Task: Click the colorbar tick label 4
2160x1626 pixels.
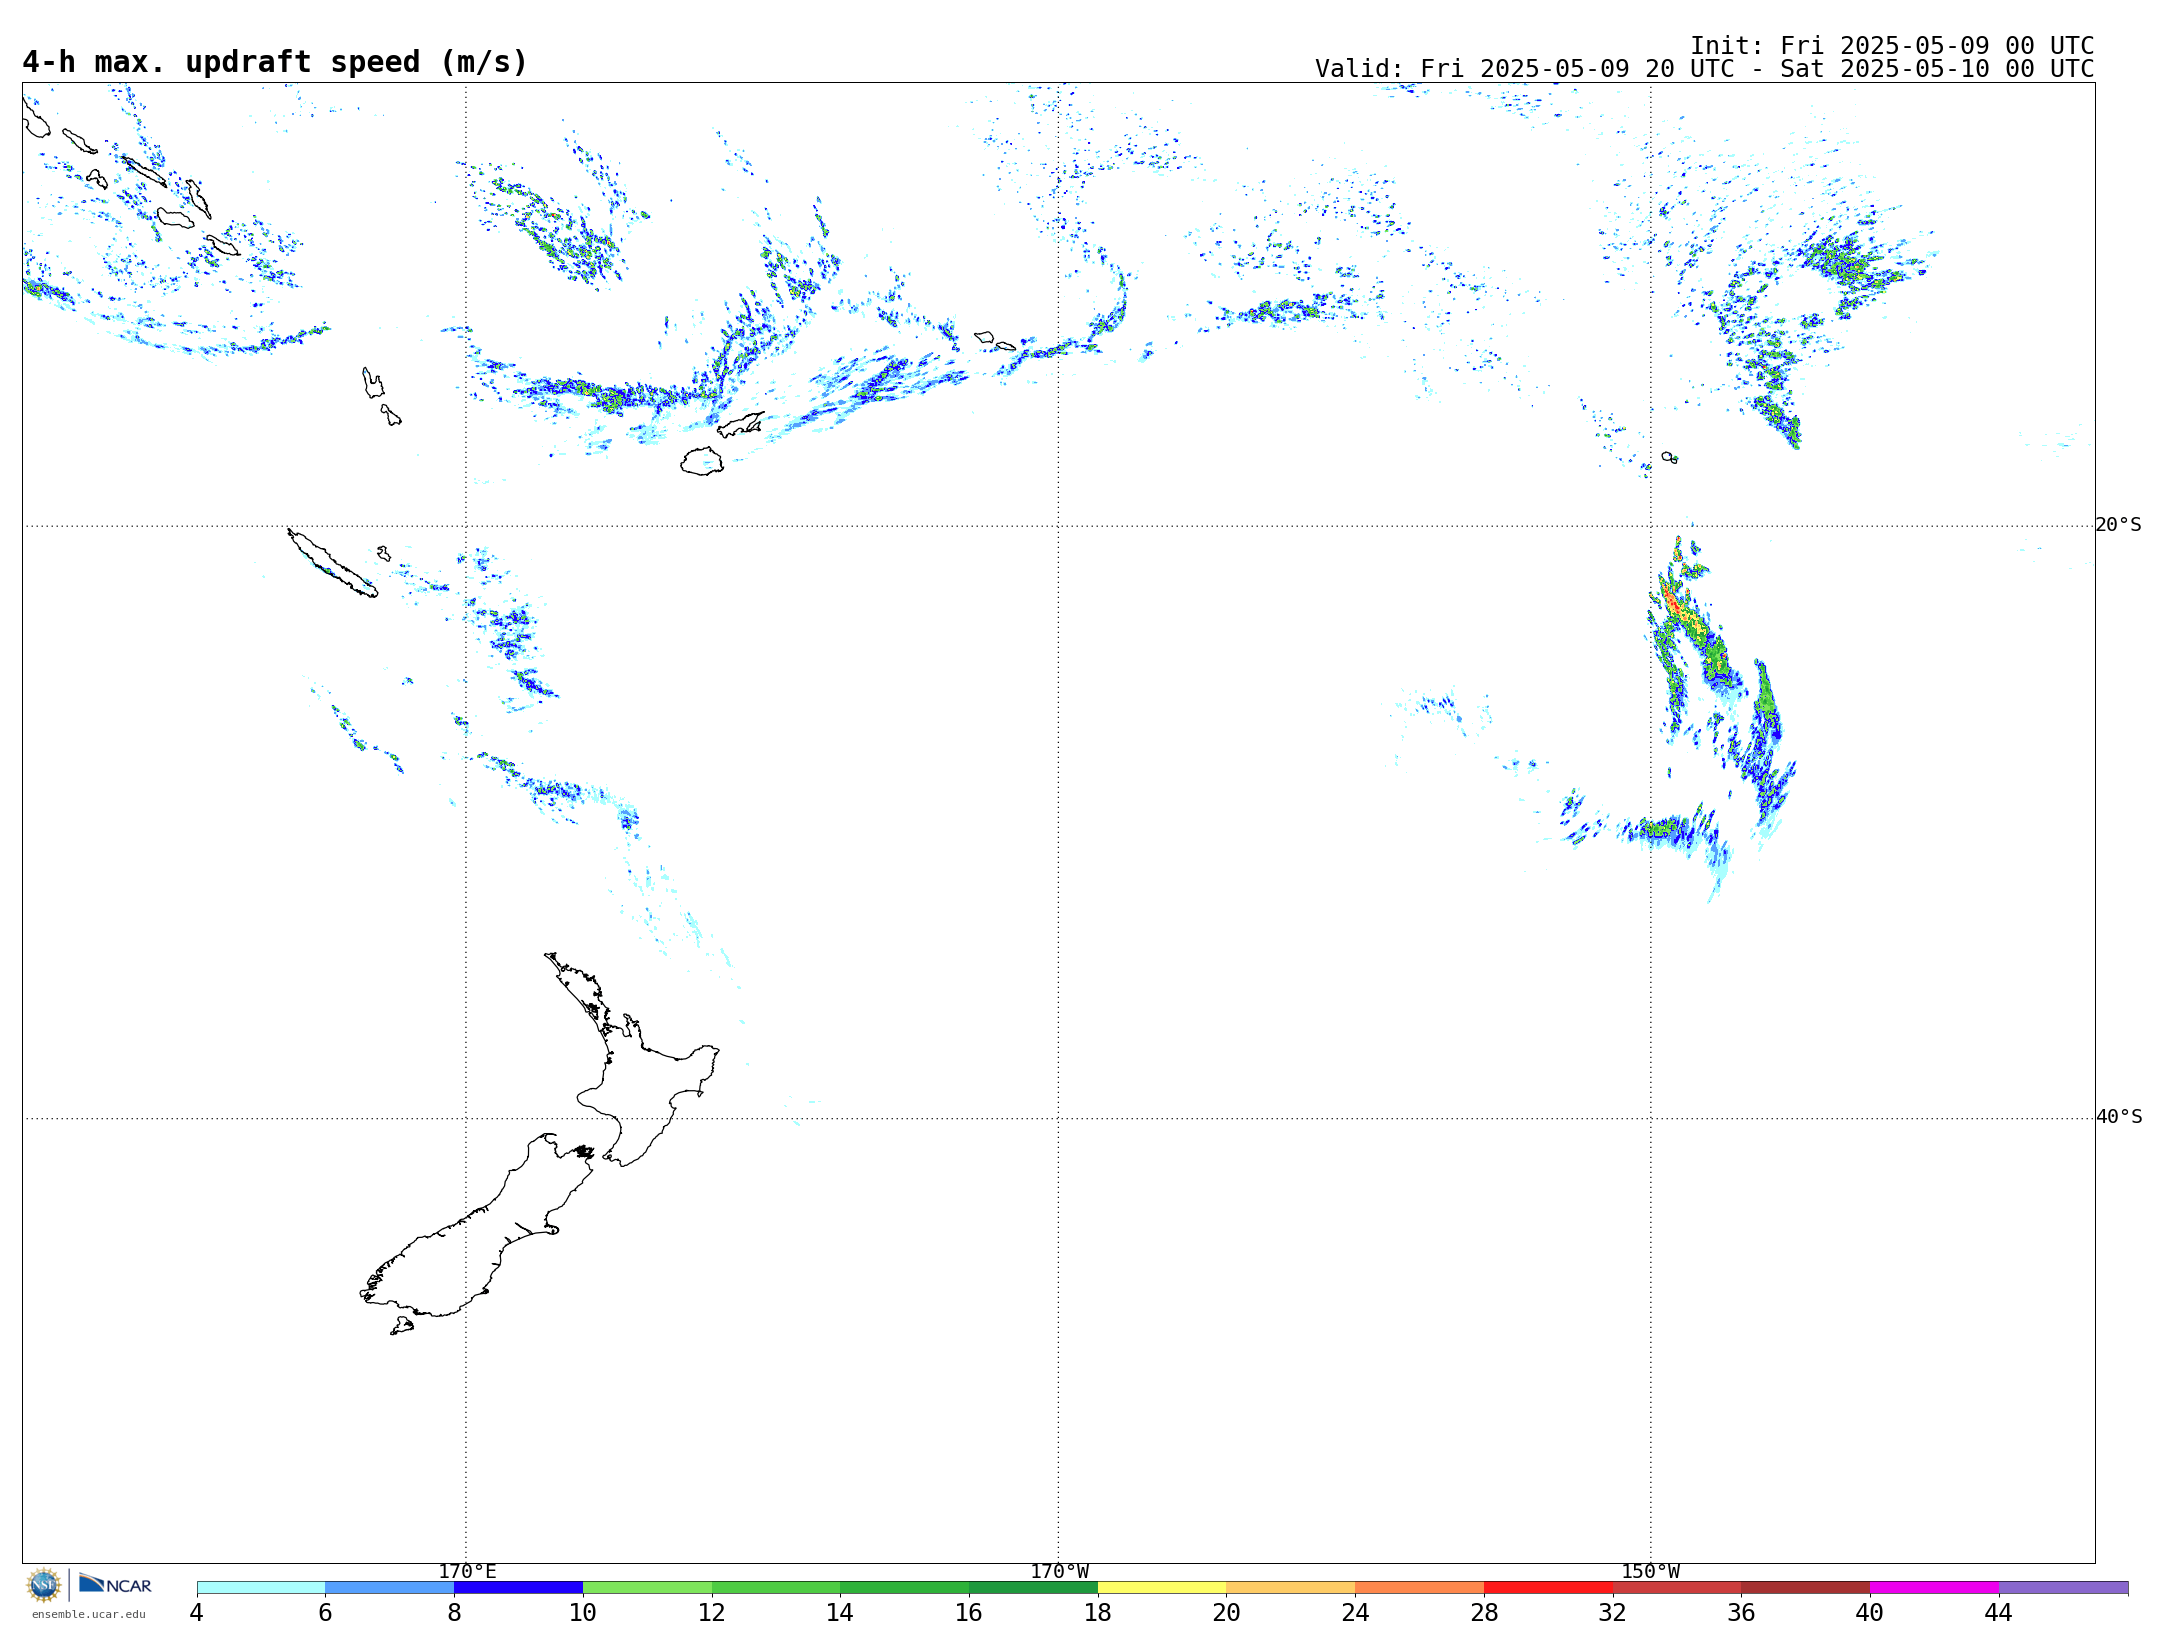Action: point(197,1613)
